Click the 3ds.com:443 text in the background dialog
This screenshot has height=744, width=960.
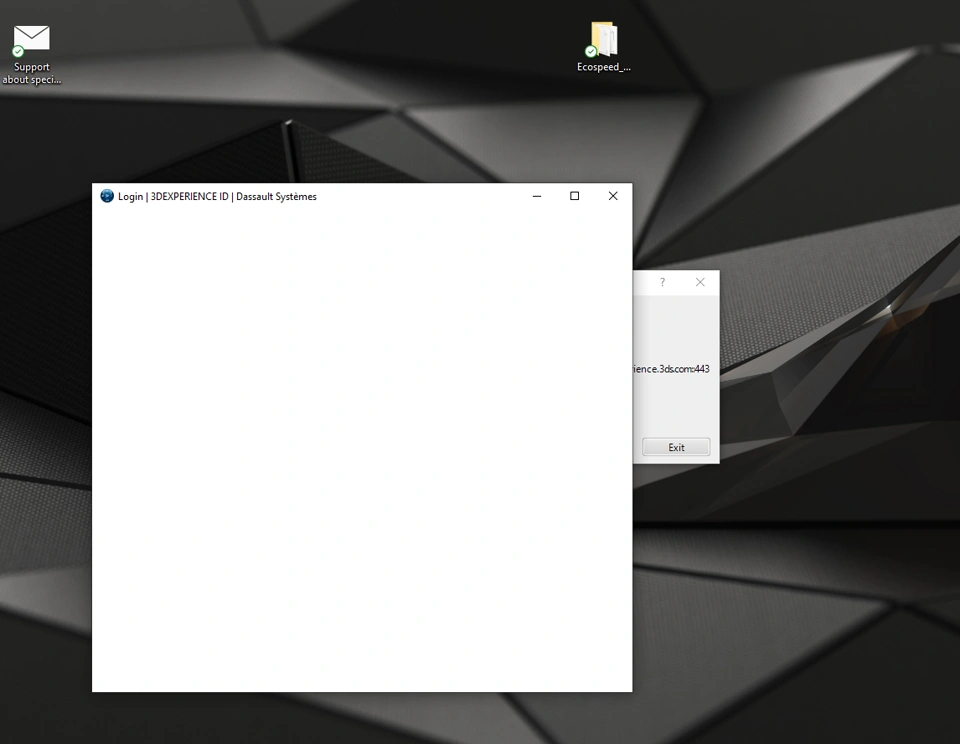671,369
